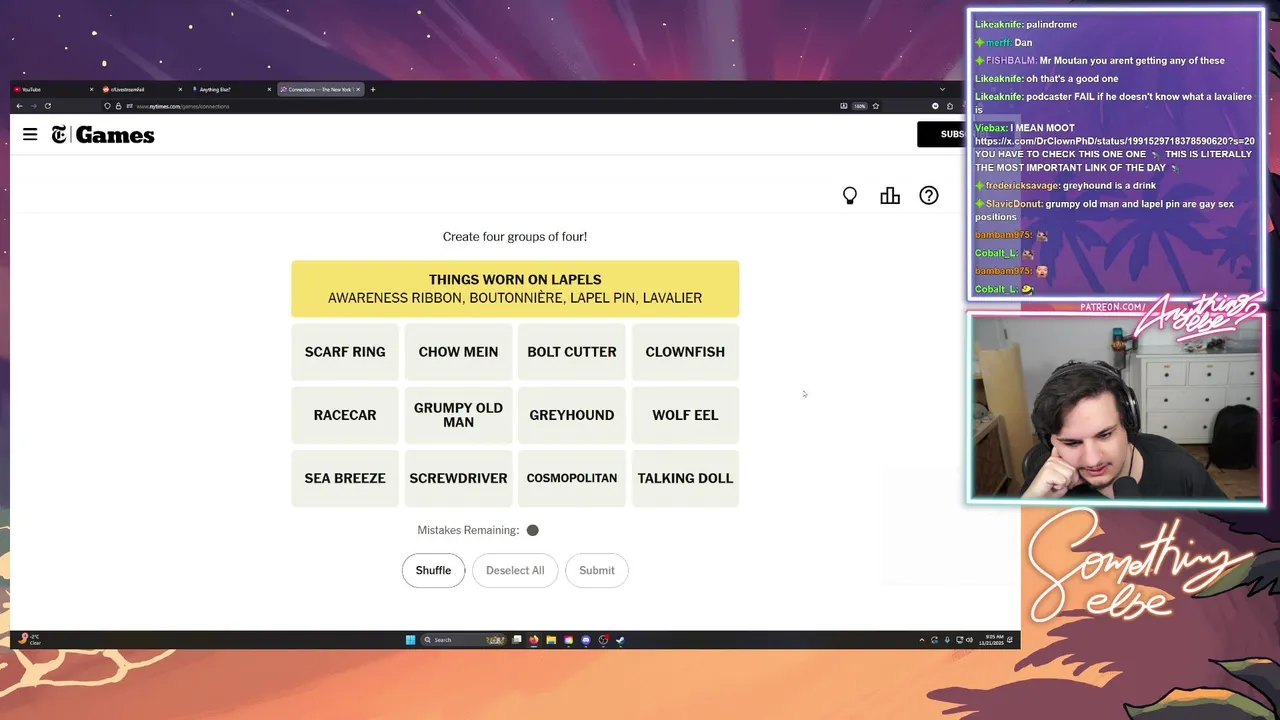Viewport: 1280px width, 720px height.
Task: Open volume control in system tray
Action: point(968,640)
